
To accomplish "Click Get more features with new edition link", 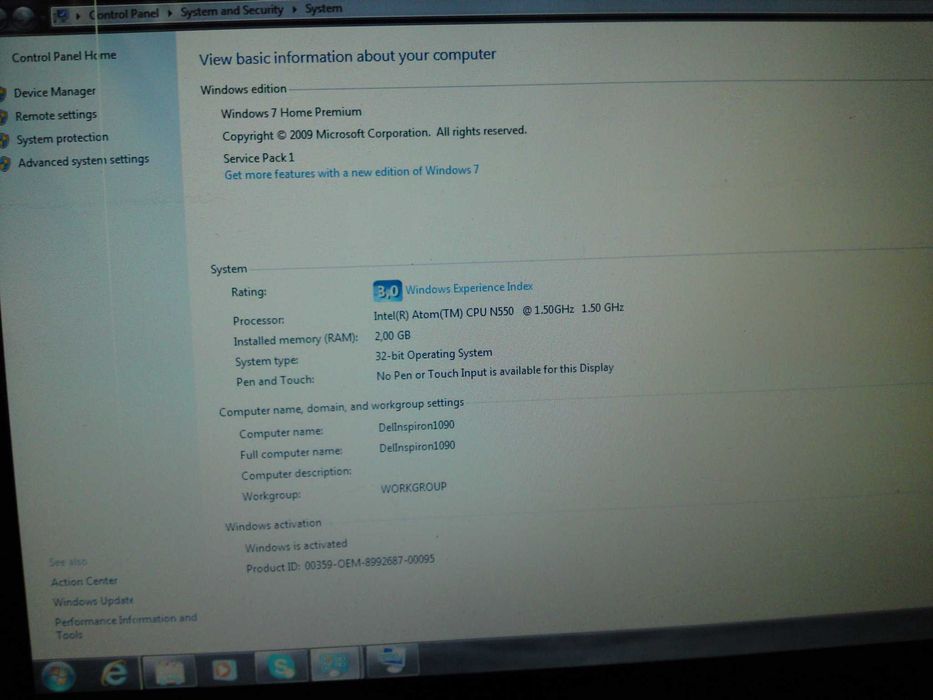I will pos(351,173).
